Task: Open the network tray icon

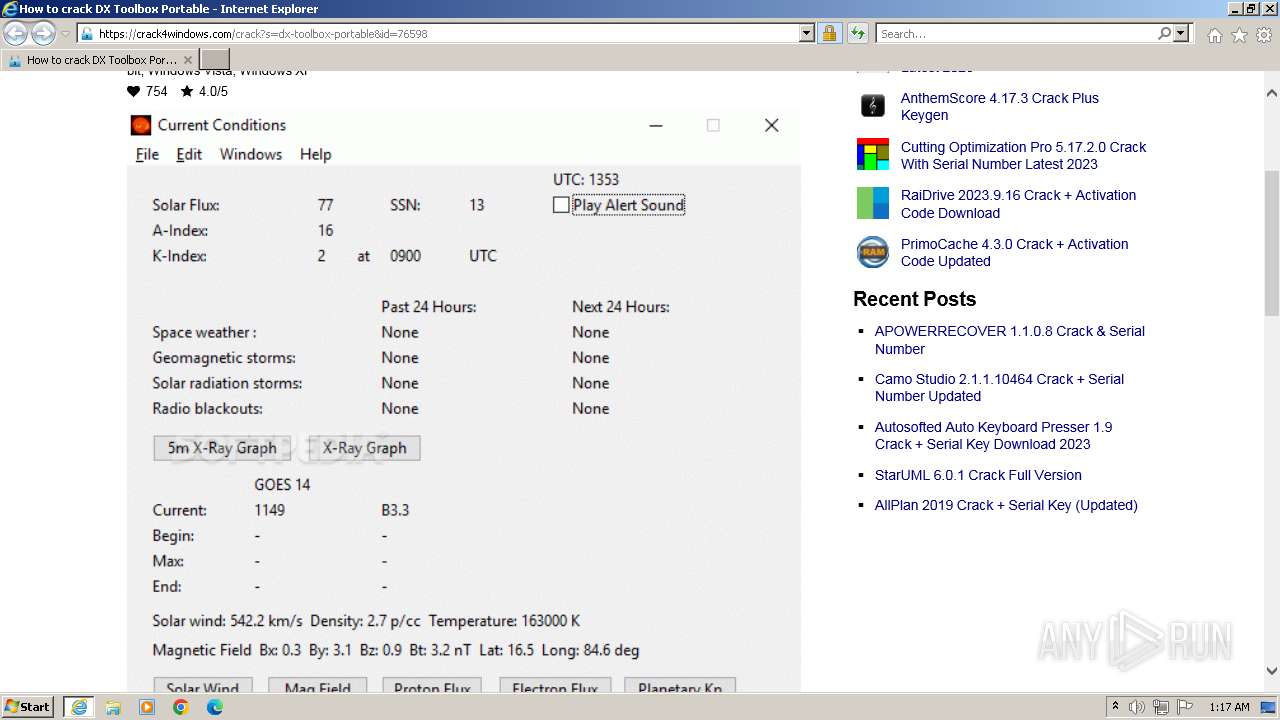Action: click(x=1161, y=707)
